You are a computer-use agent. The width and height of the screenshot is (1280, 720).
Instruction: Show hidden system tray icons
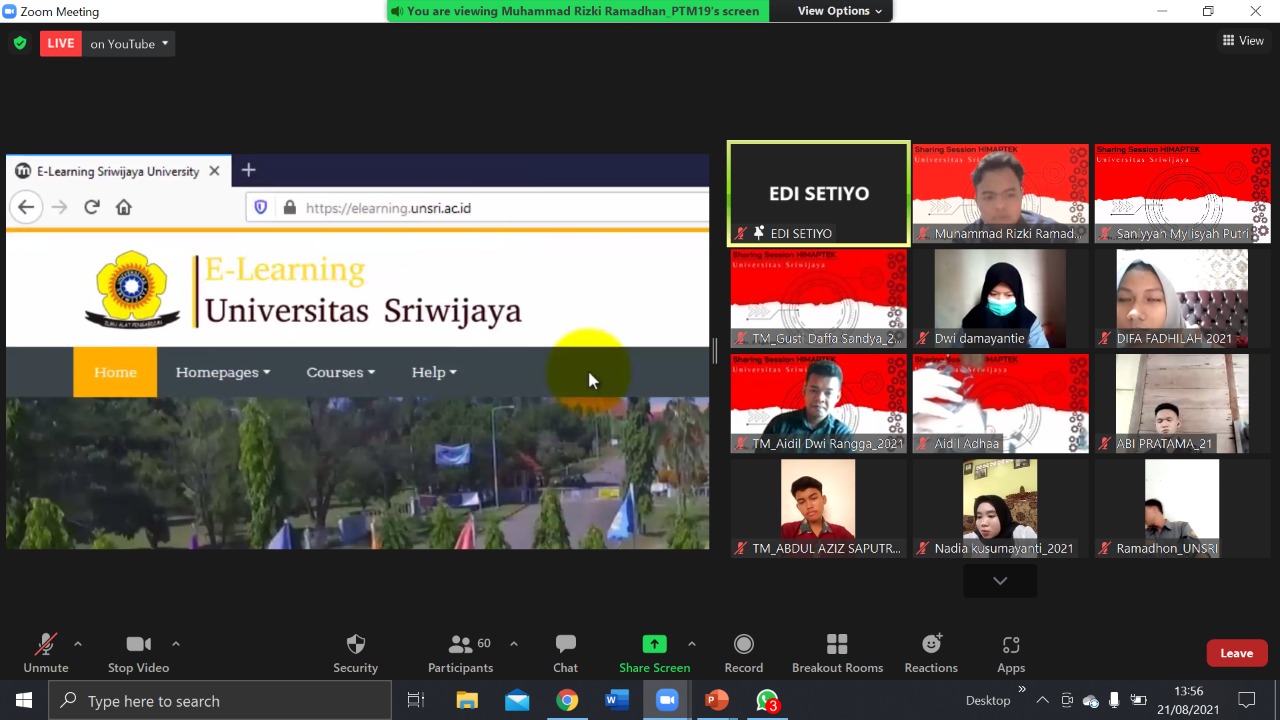point(1042,701)
